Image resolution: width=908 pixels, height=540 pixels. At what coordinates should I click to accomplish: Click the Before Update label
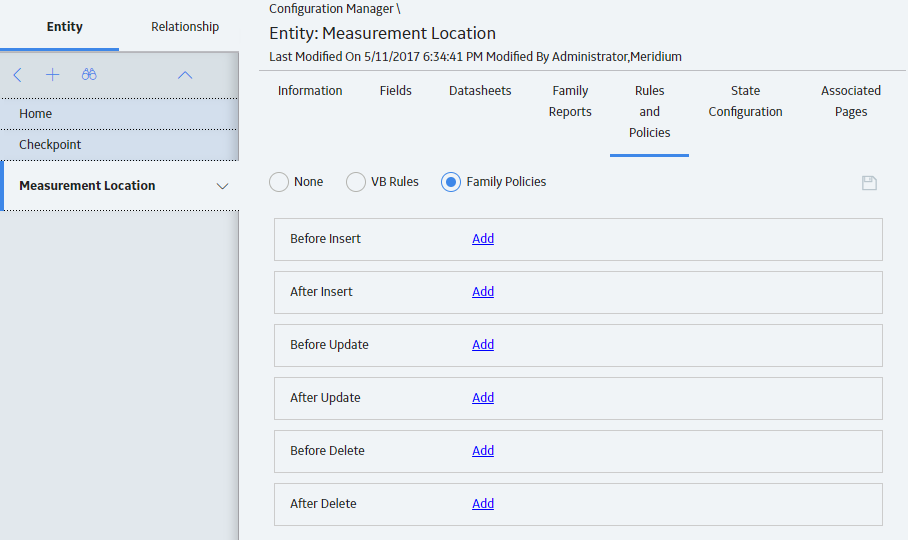click(x=329, y=345)
